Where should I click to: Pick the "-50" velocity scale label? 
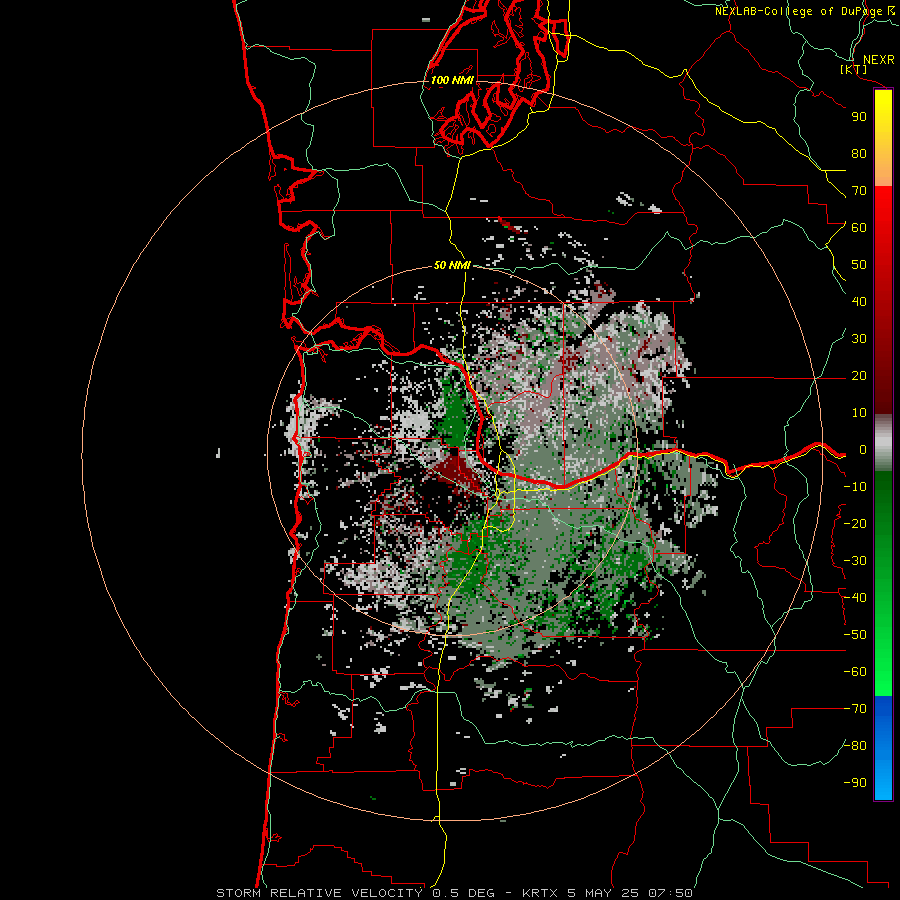point(855,635)
